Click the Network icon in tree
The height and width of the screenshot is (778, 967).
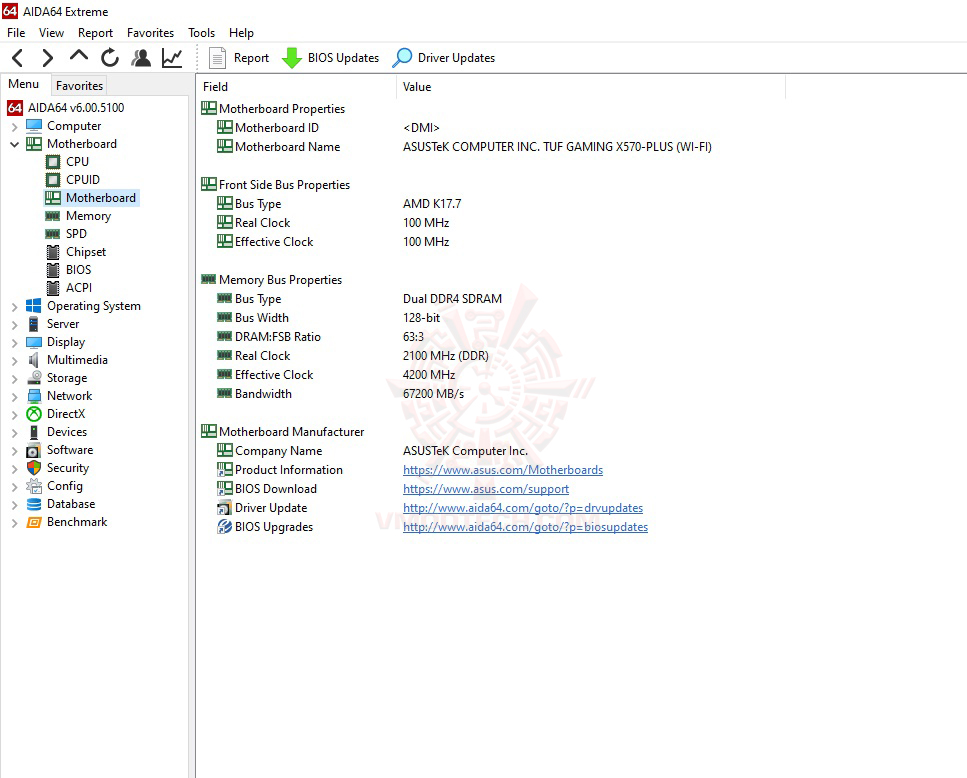34,396
